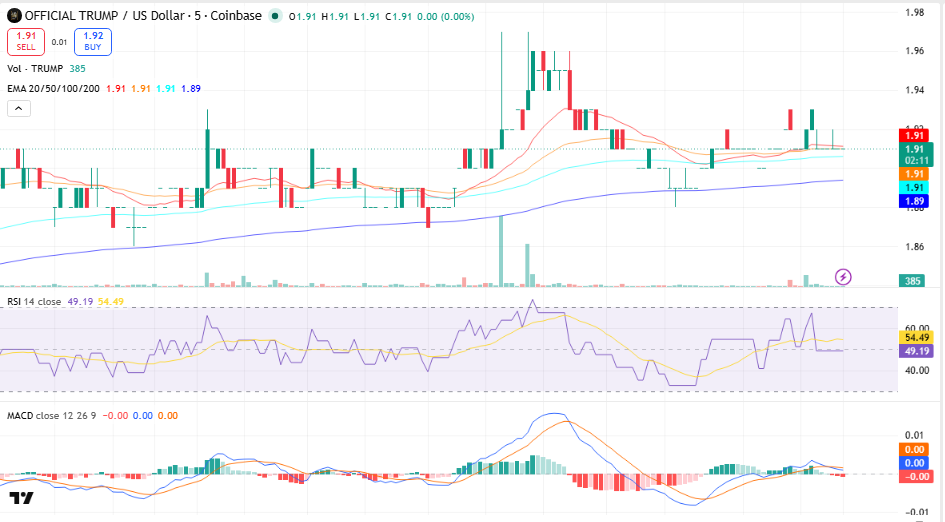This screenshot has width=945, height=522.
Task: Click the 1.91 SELL button
Action: pyautogui.click(x=26, y=42)
